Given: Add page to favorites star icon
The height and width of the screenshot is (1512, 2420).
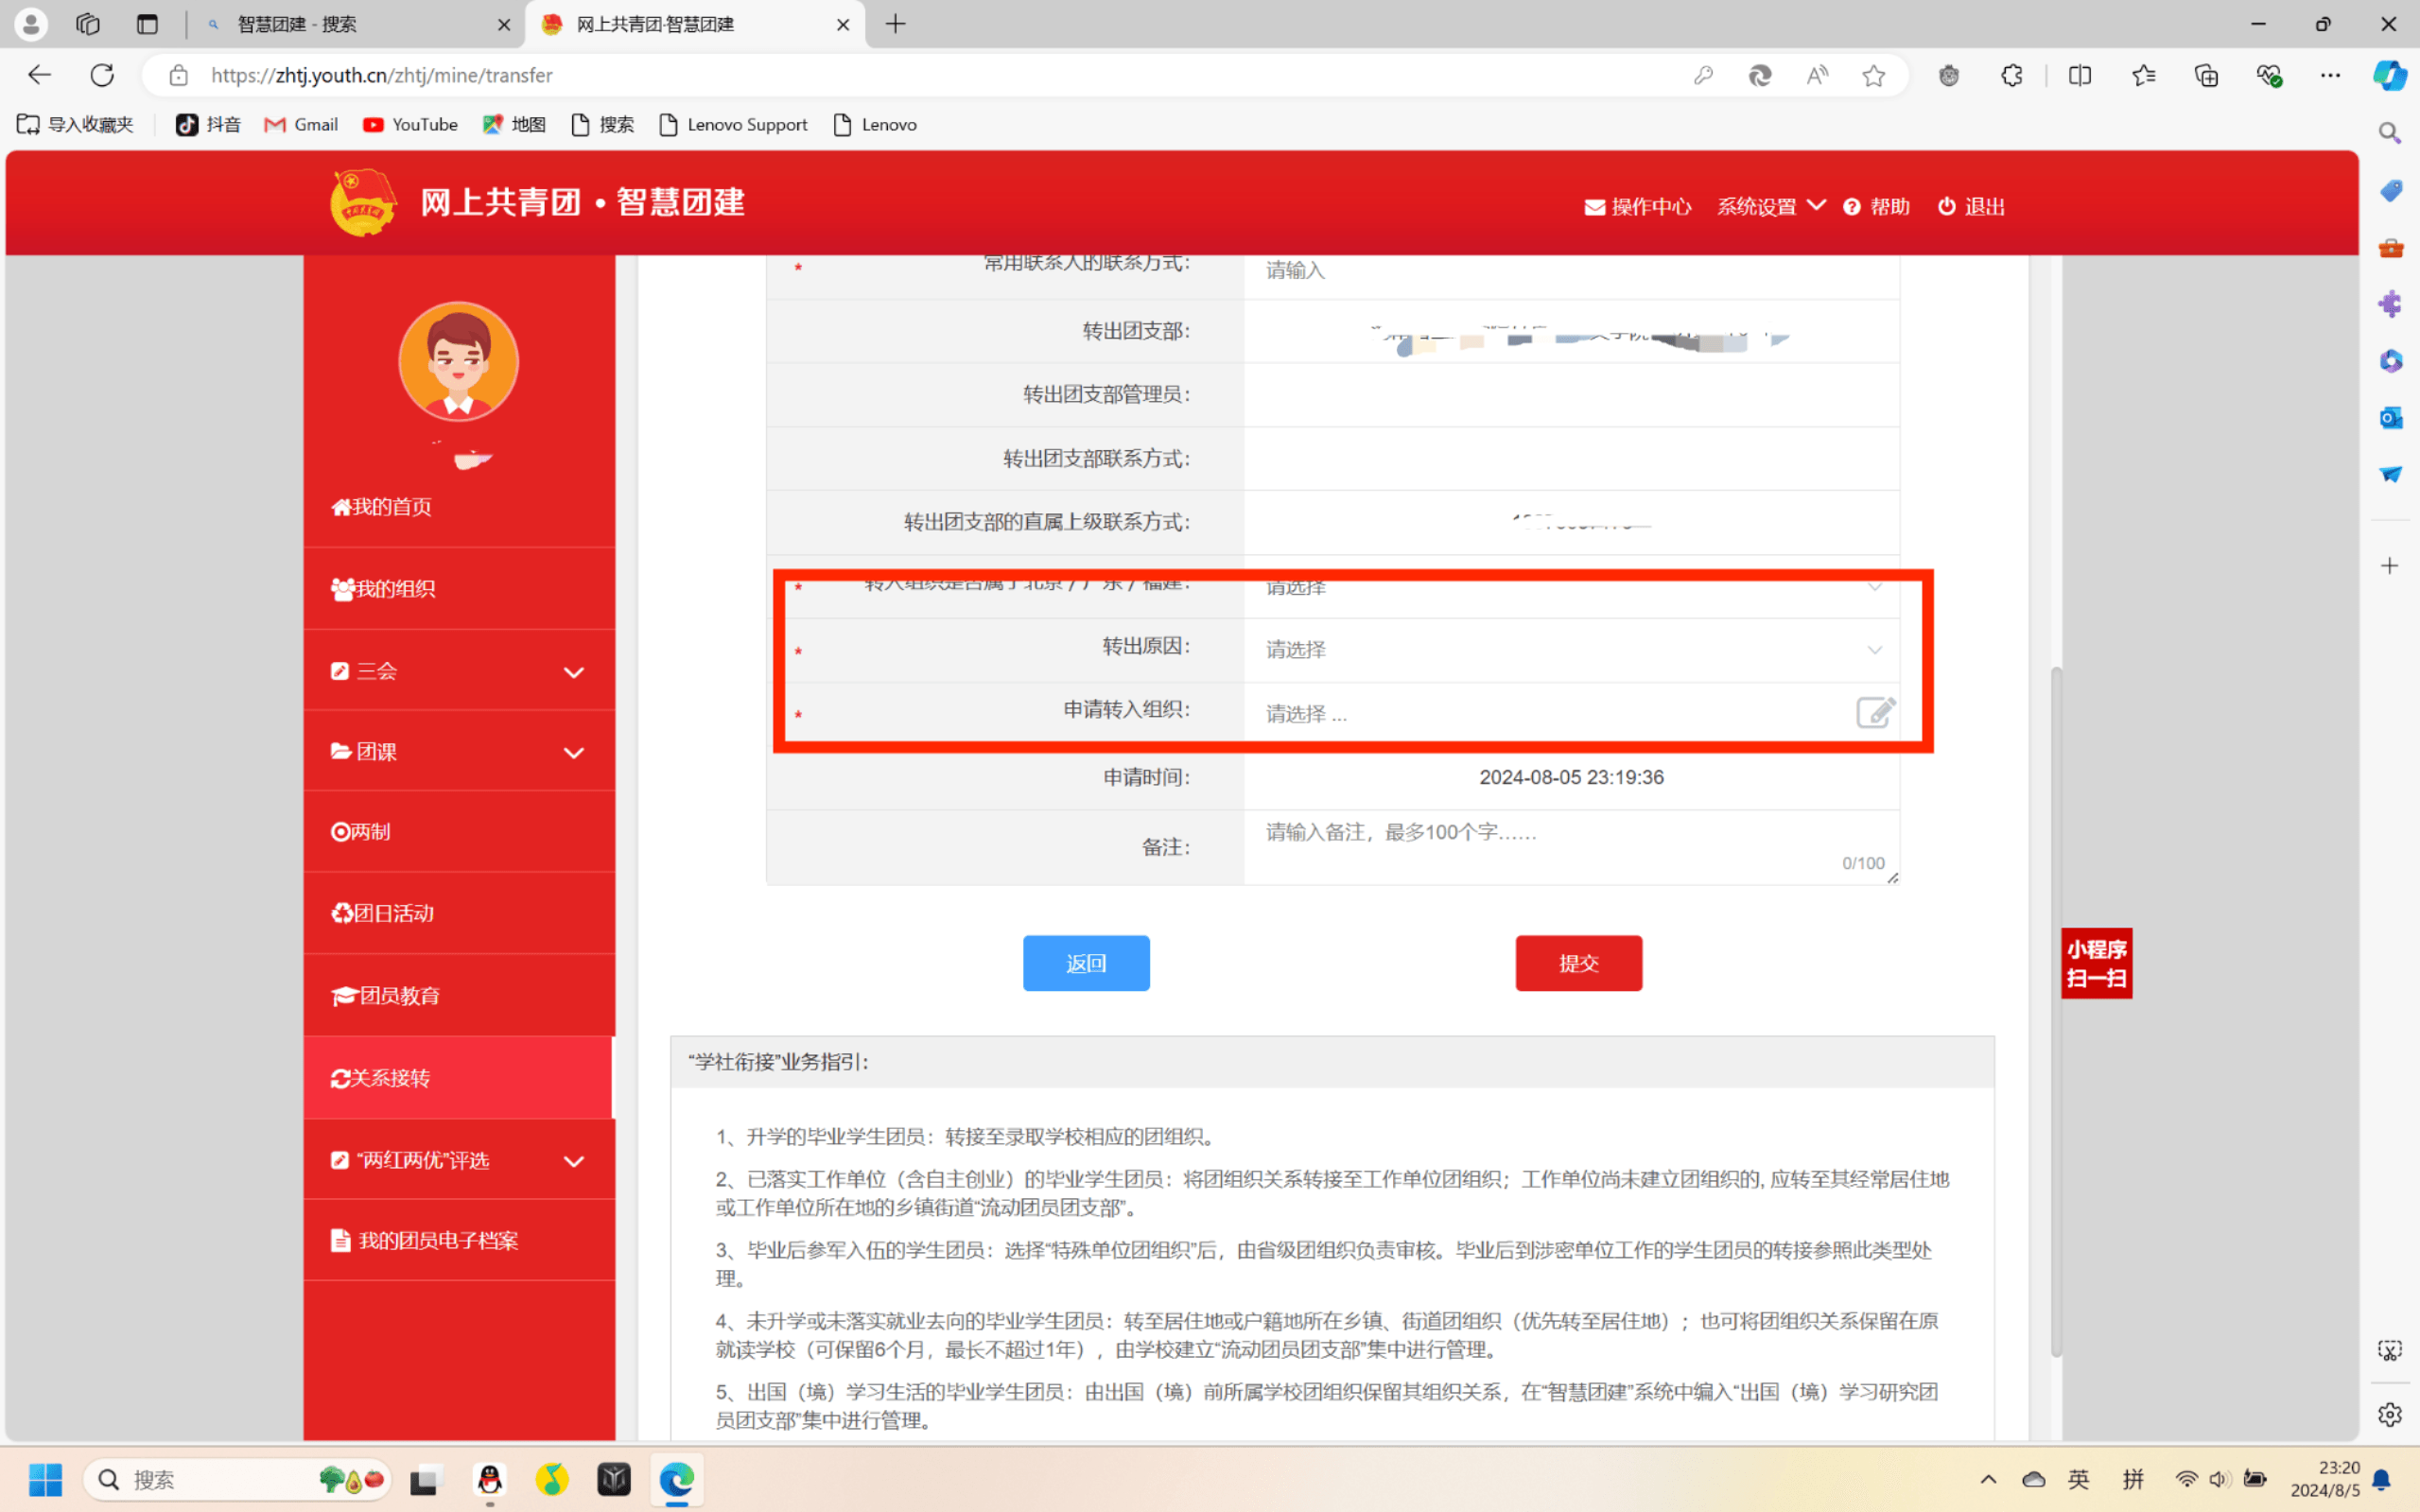Looking at the screenshot, I should click(x=1873, y=76).
